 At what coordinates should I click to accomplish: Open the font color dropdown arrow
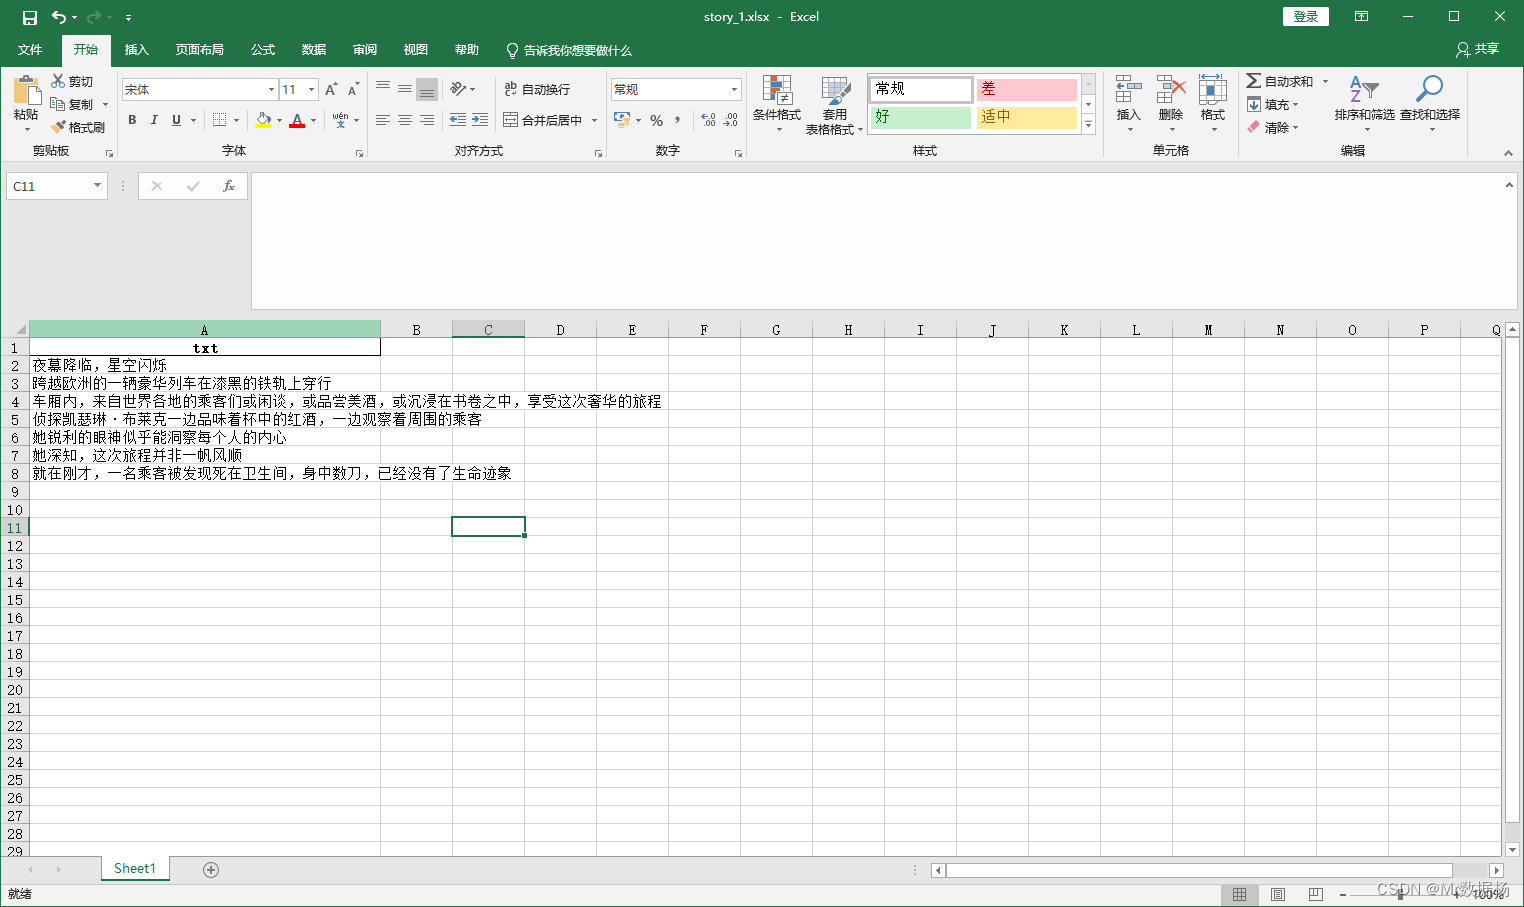313,120
